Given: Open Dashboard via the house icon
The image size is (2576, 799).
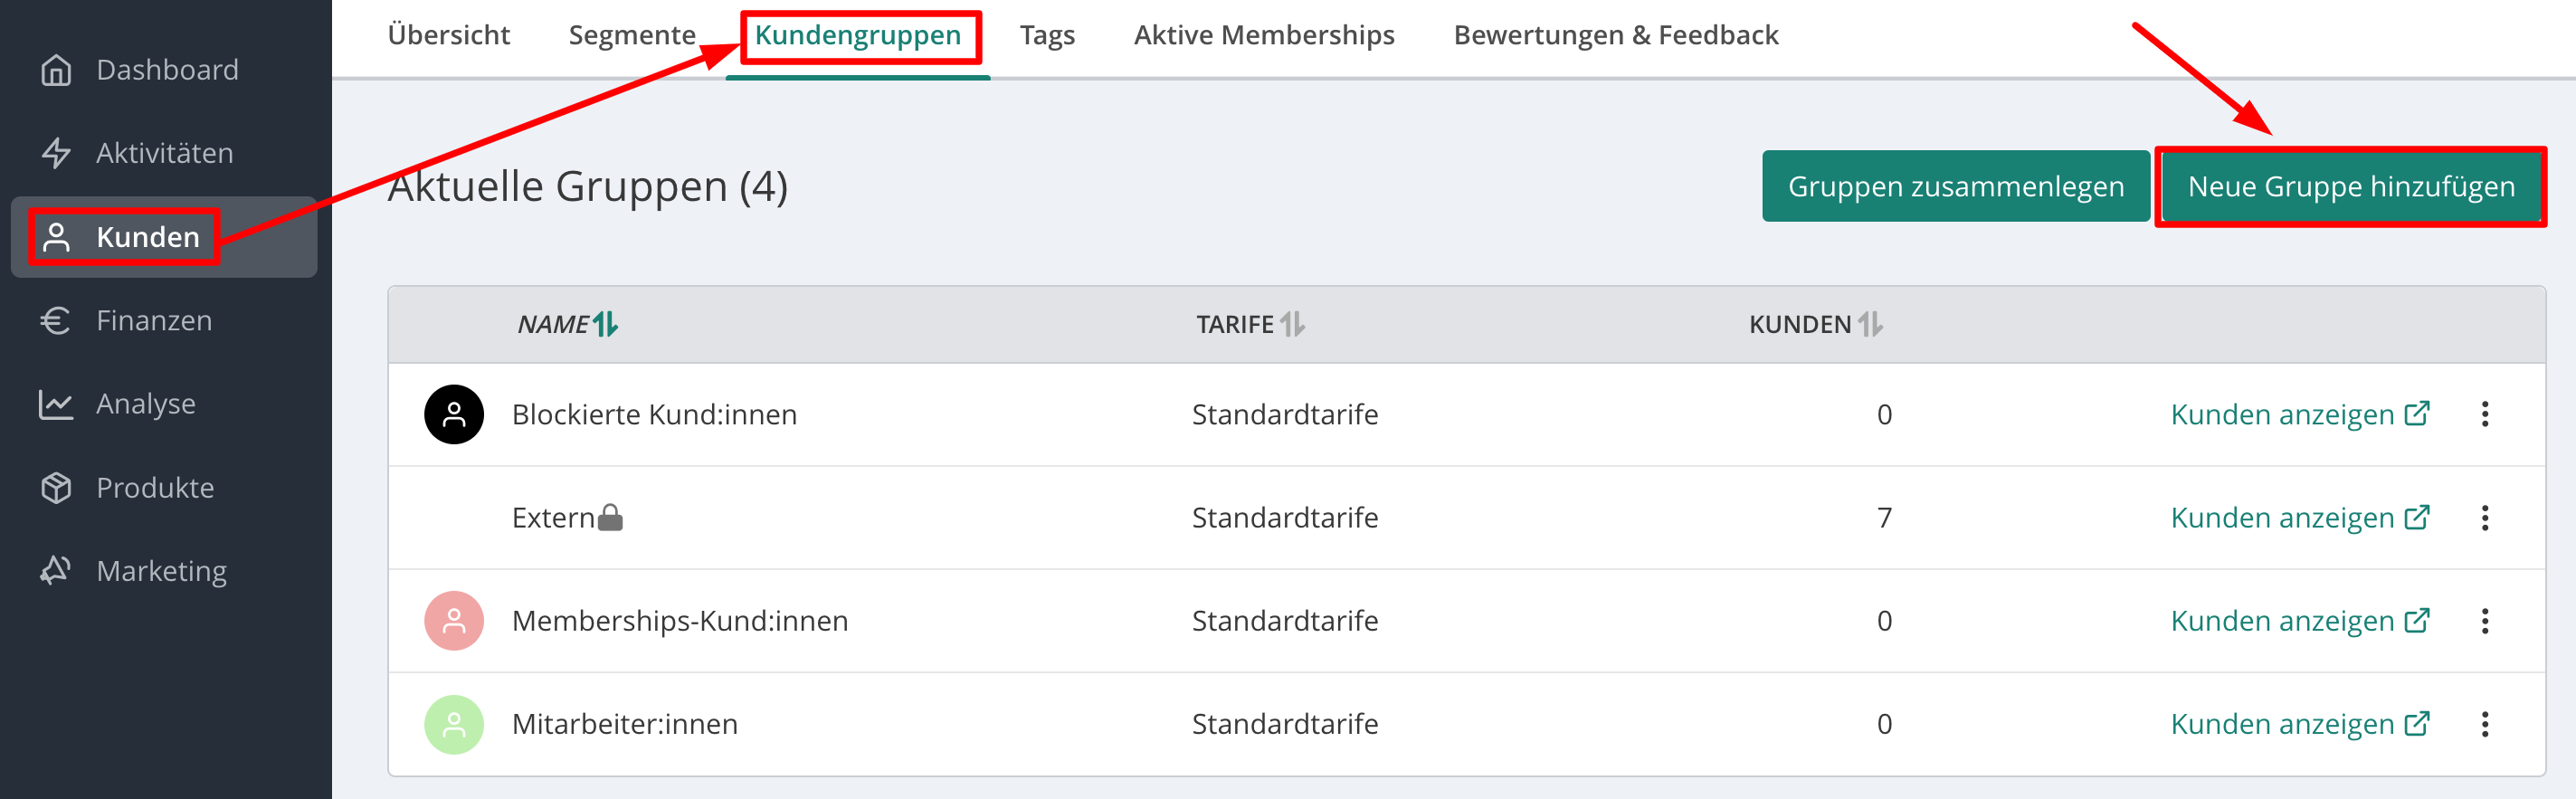Looking at the screenshot, I should pos(56,70).
